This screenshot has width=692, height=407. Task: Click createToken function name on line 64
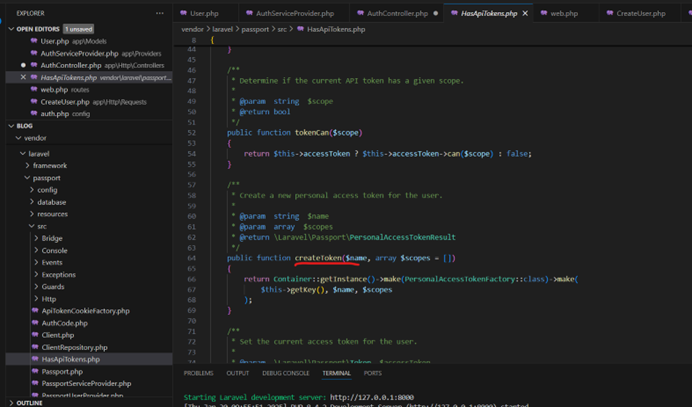coord(318,258)
